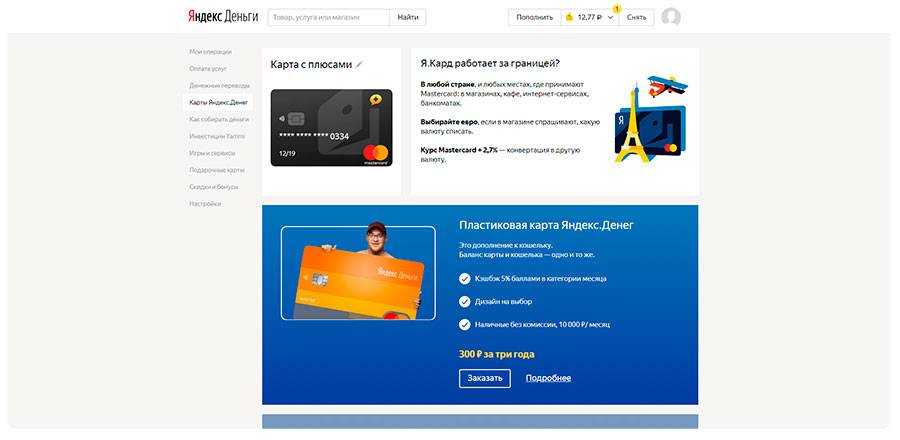Screen dimensions: 900x440
Task: Edit card name with the pencil icon
Action: pos(359,65)
